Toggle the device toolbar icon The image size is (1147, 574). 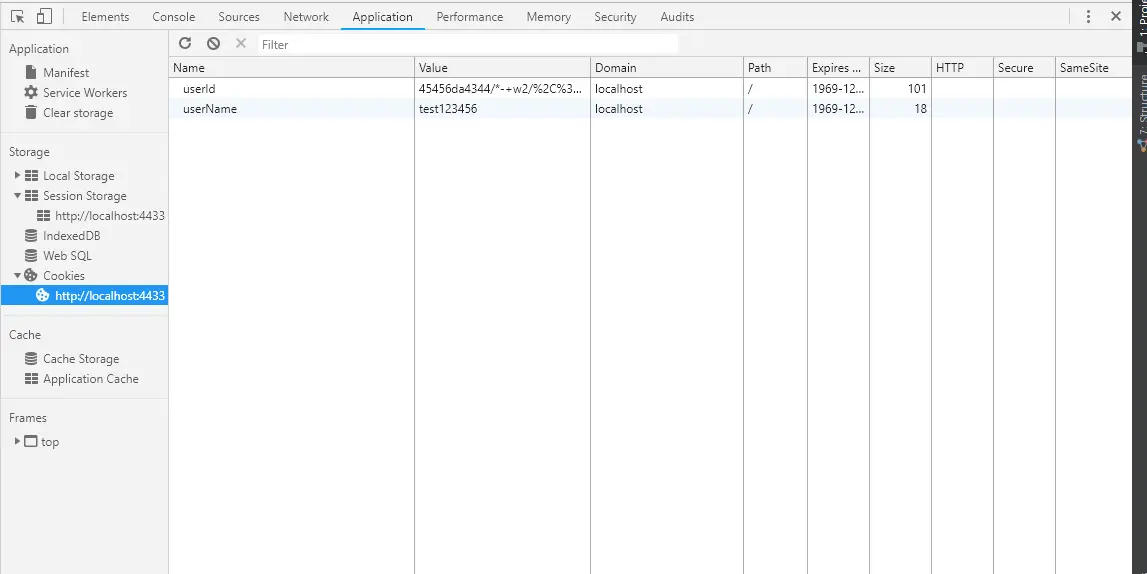(x=44, y=16)
